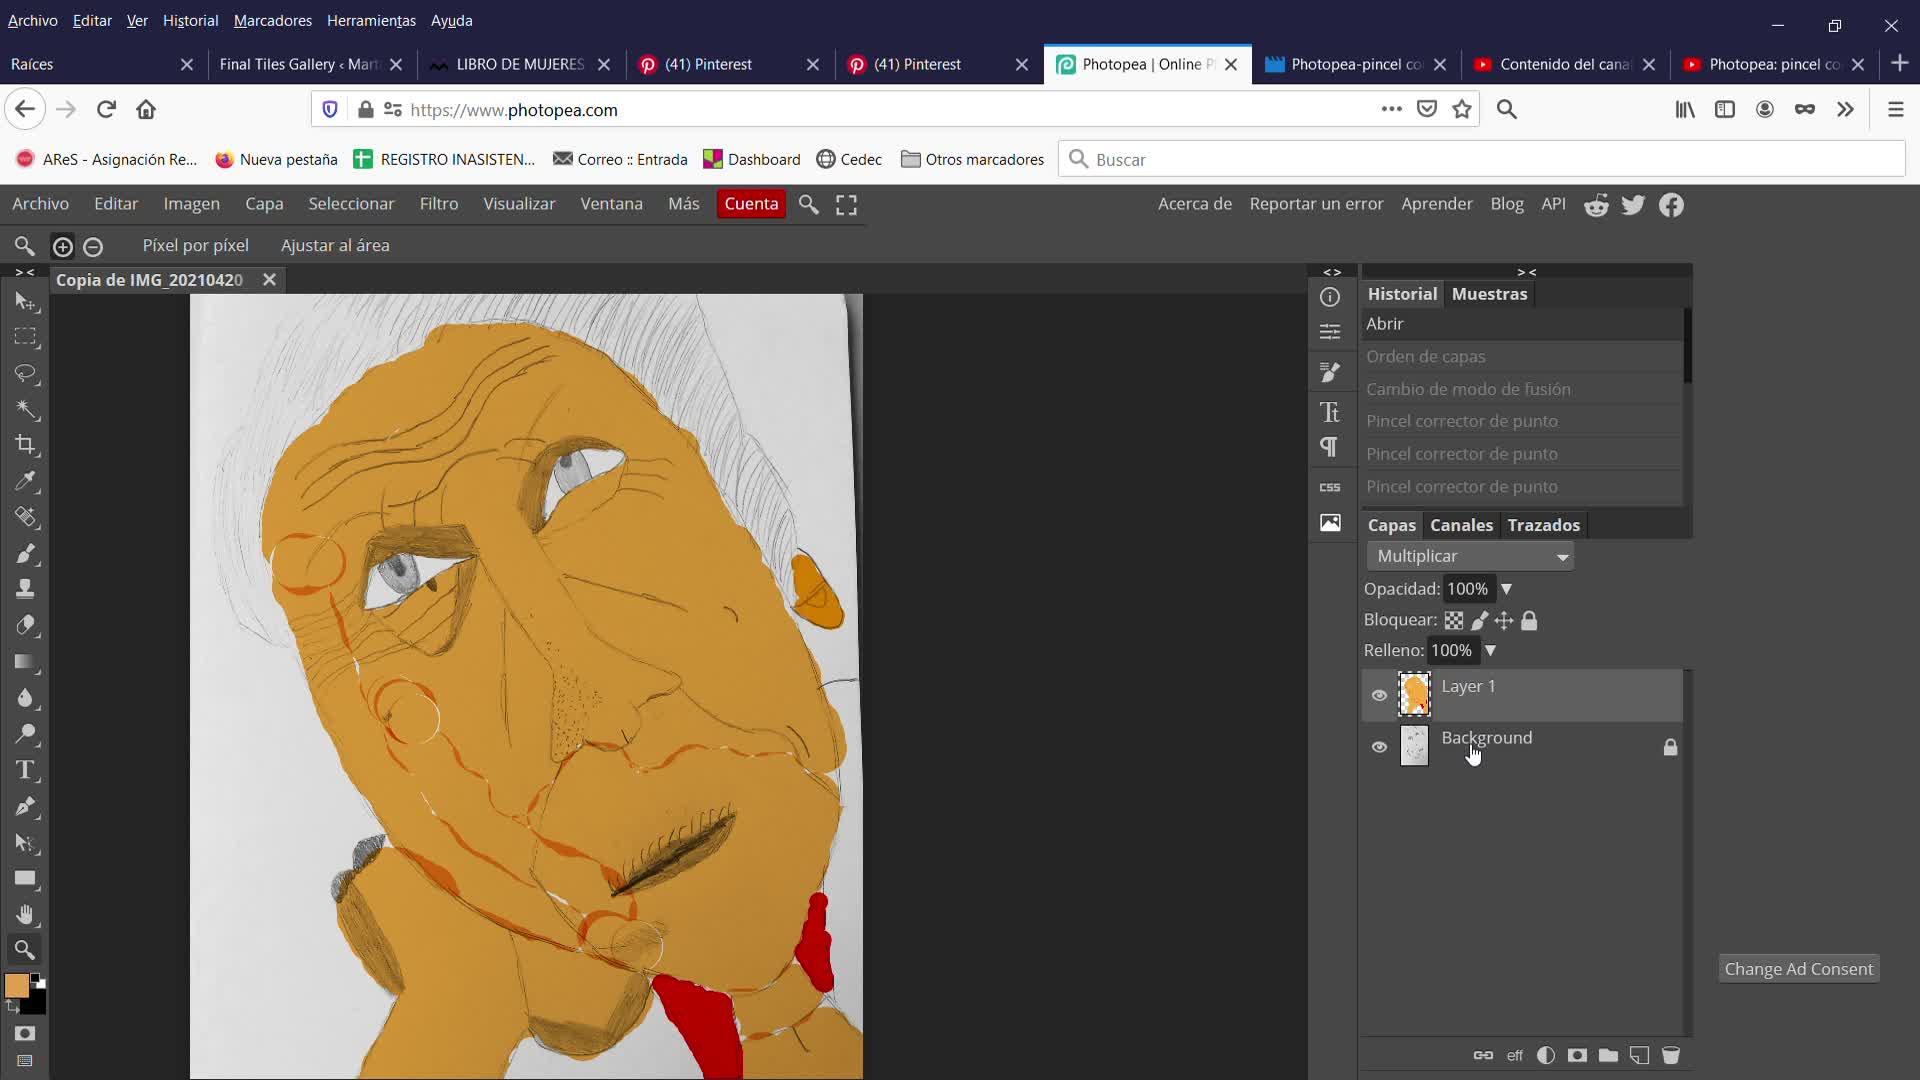Viewport: 1920px width, 1080px height.
Task: Select the Crop tool
Action: pos(26,445)
